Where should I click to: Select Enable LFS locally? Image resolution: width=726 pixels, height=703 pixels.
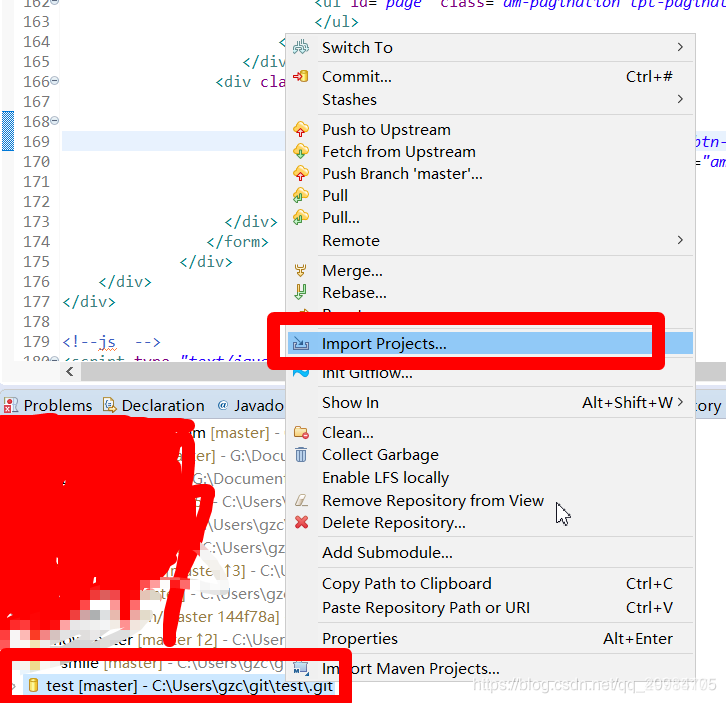(490, 477)
